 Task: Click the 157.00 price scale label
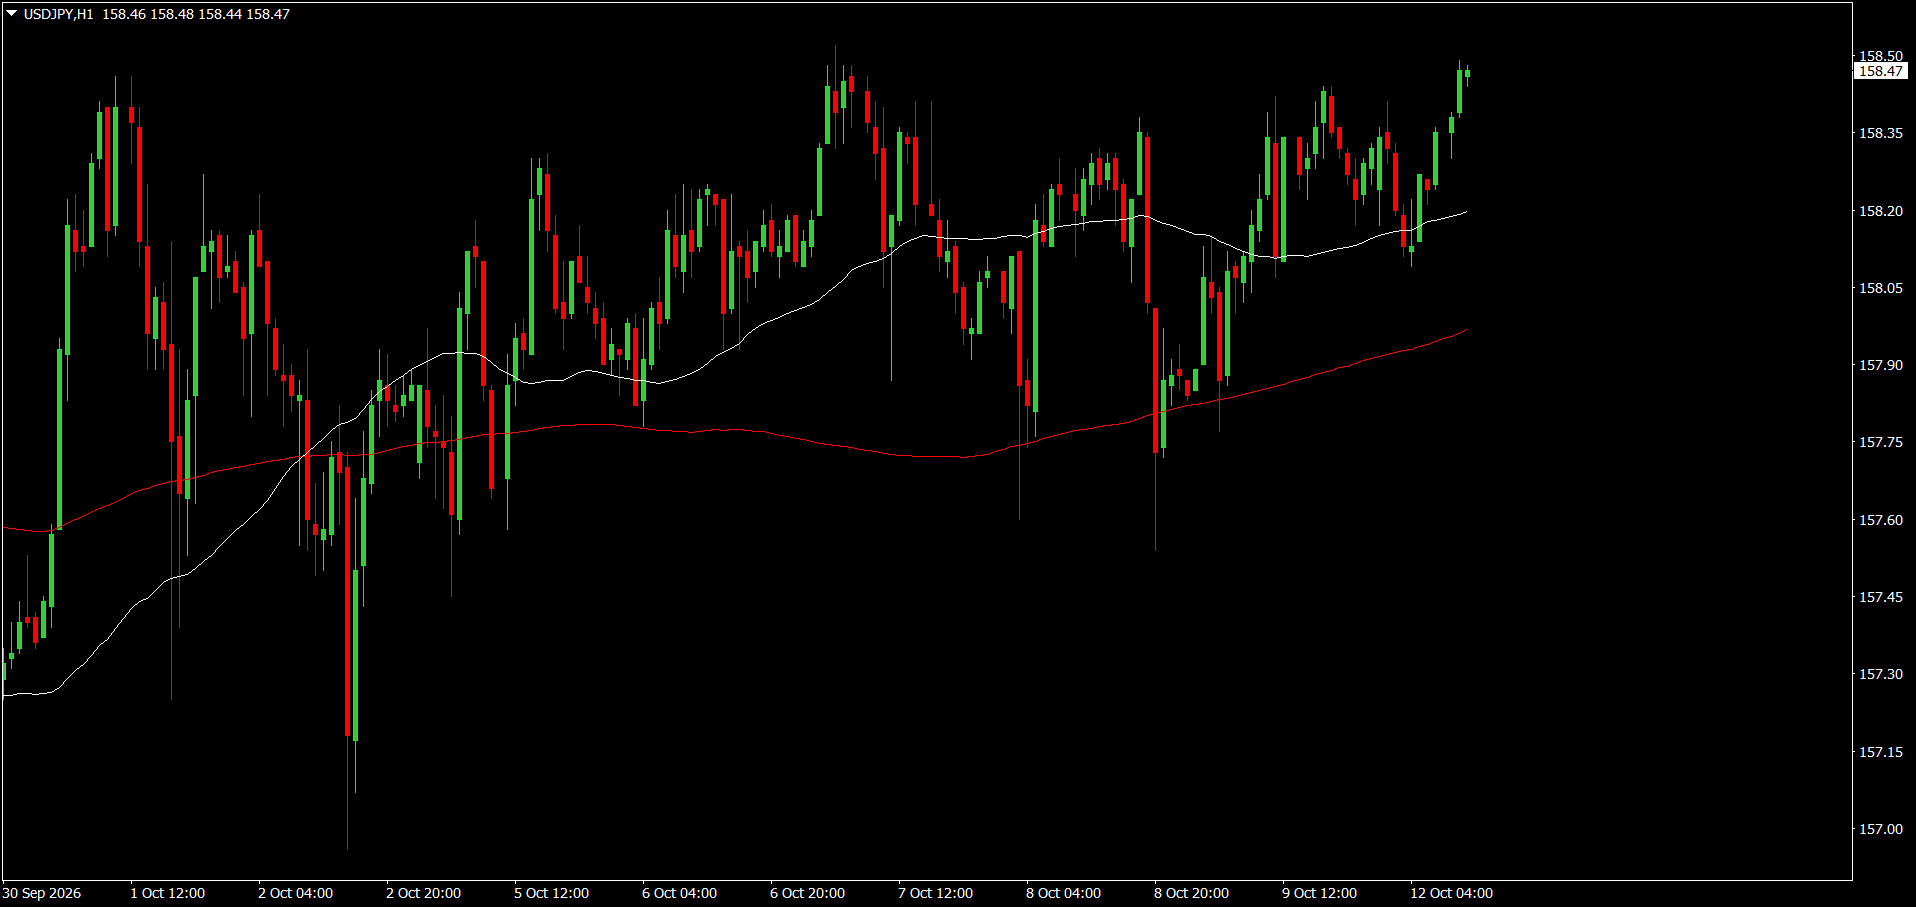pyautogui.click(x=1881, y=829)
